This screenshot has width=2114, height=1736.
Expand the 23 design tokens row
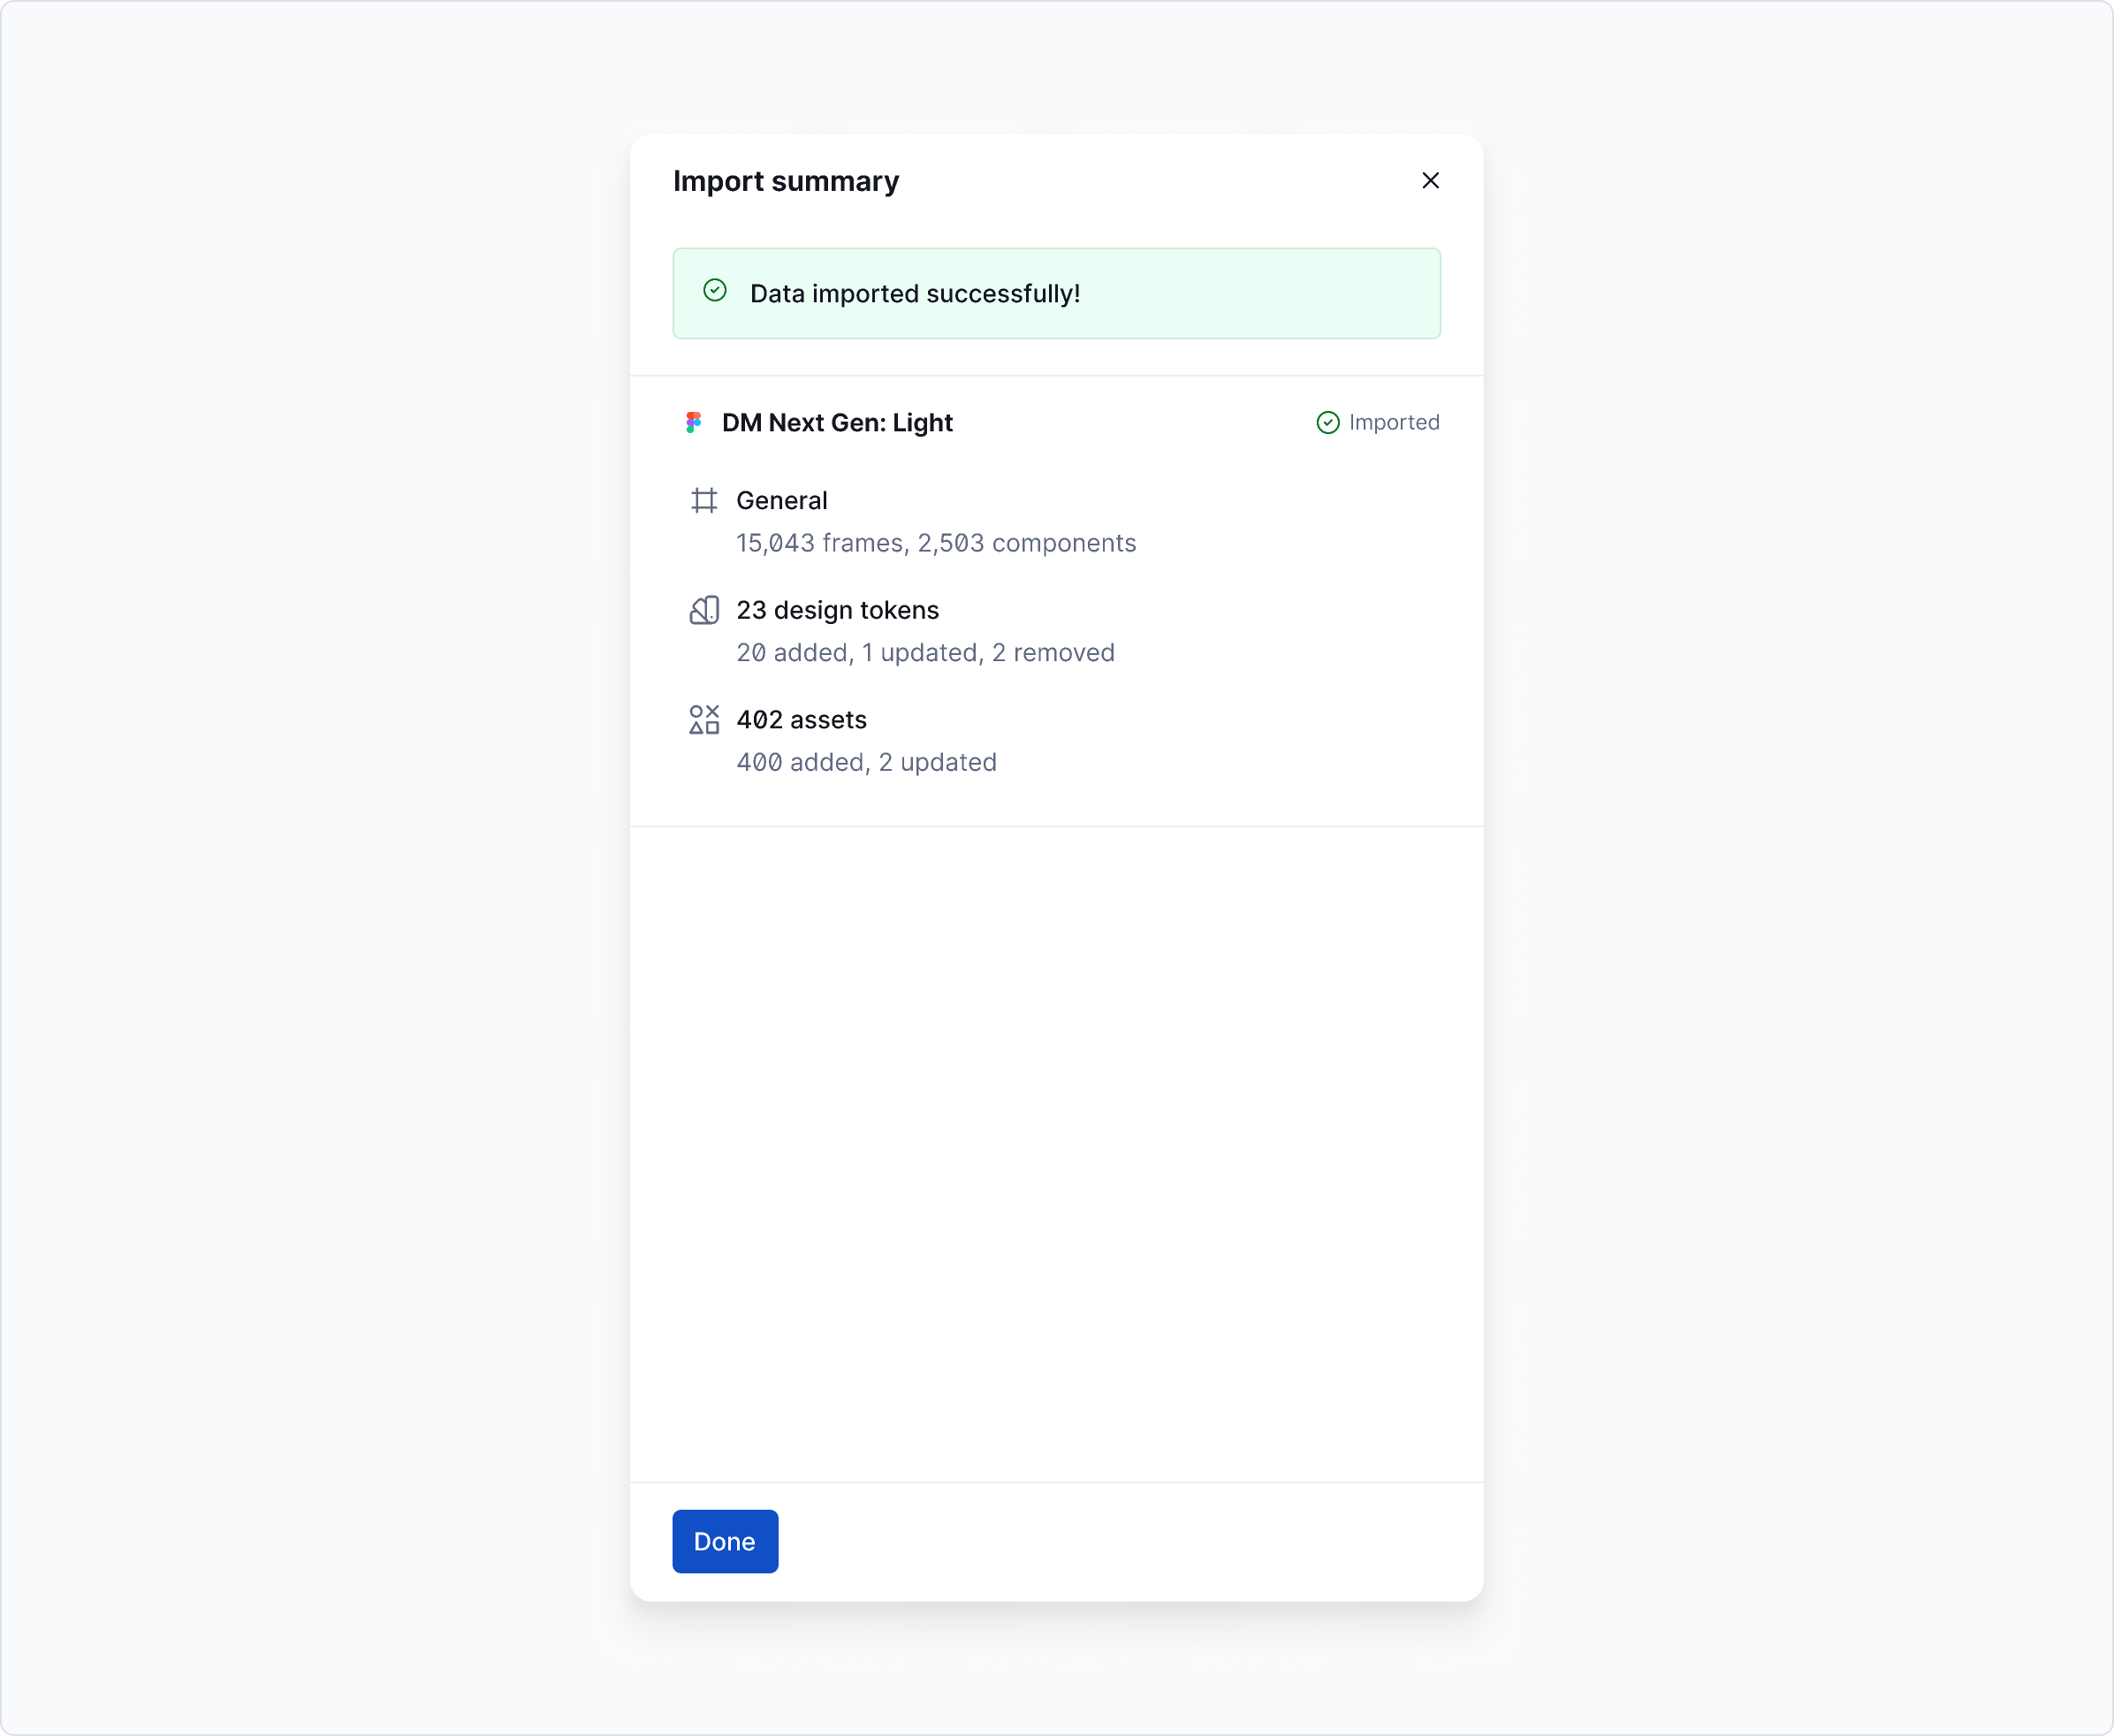837,610
